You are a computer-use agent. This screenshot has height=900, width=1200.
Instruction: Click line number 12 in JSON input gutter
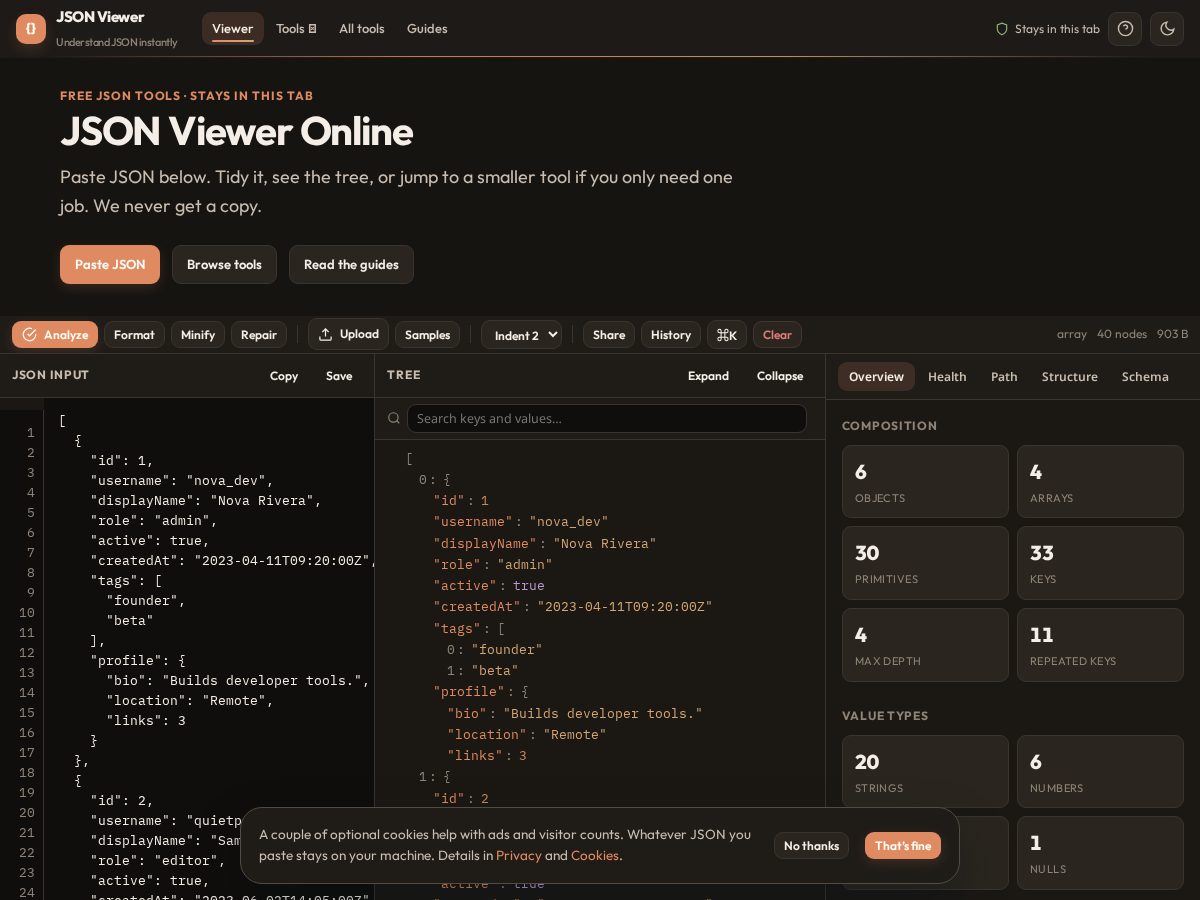point(26,652)
